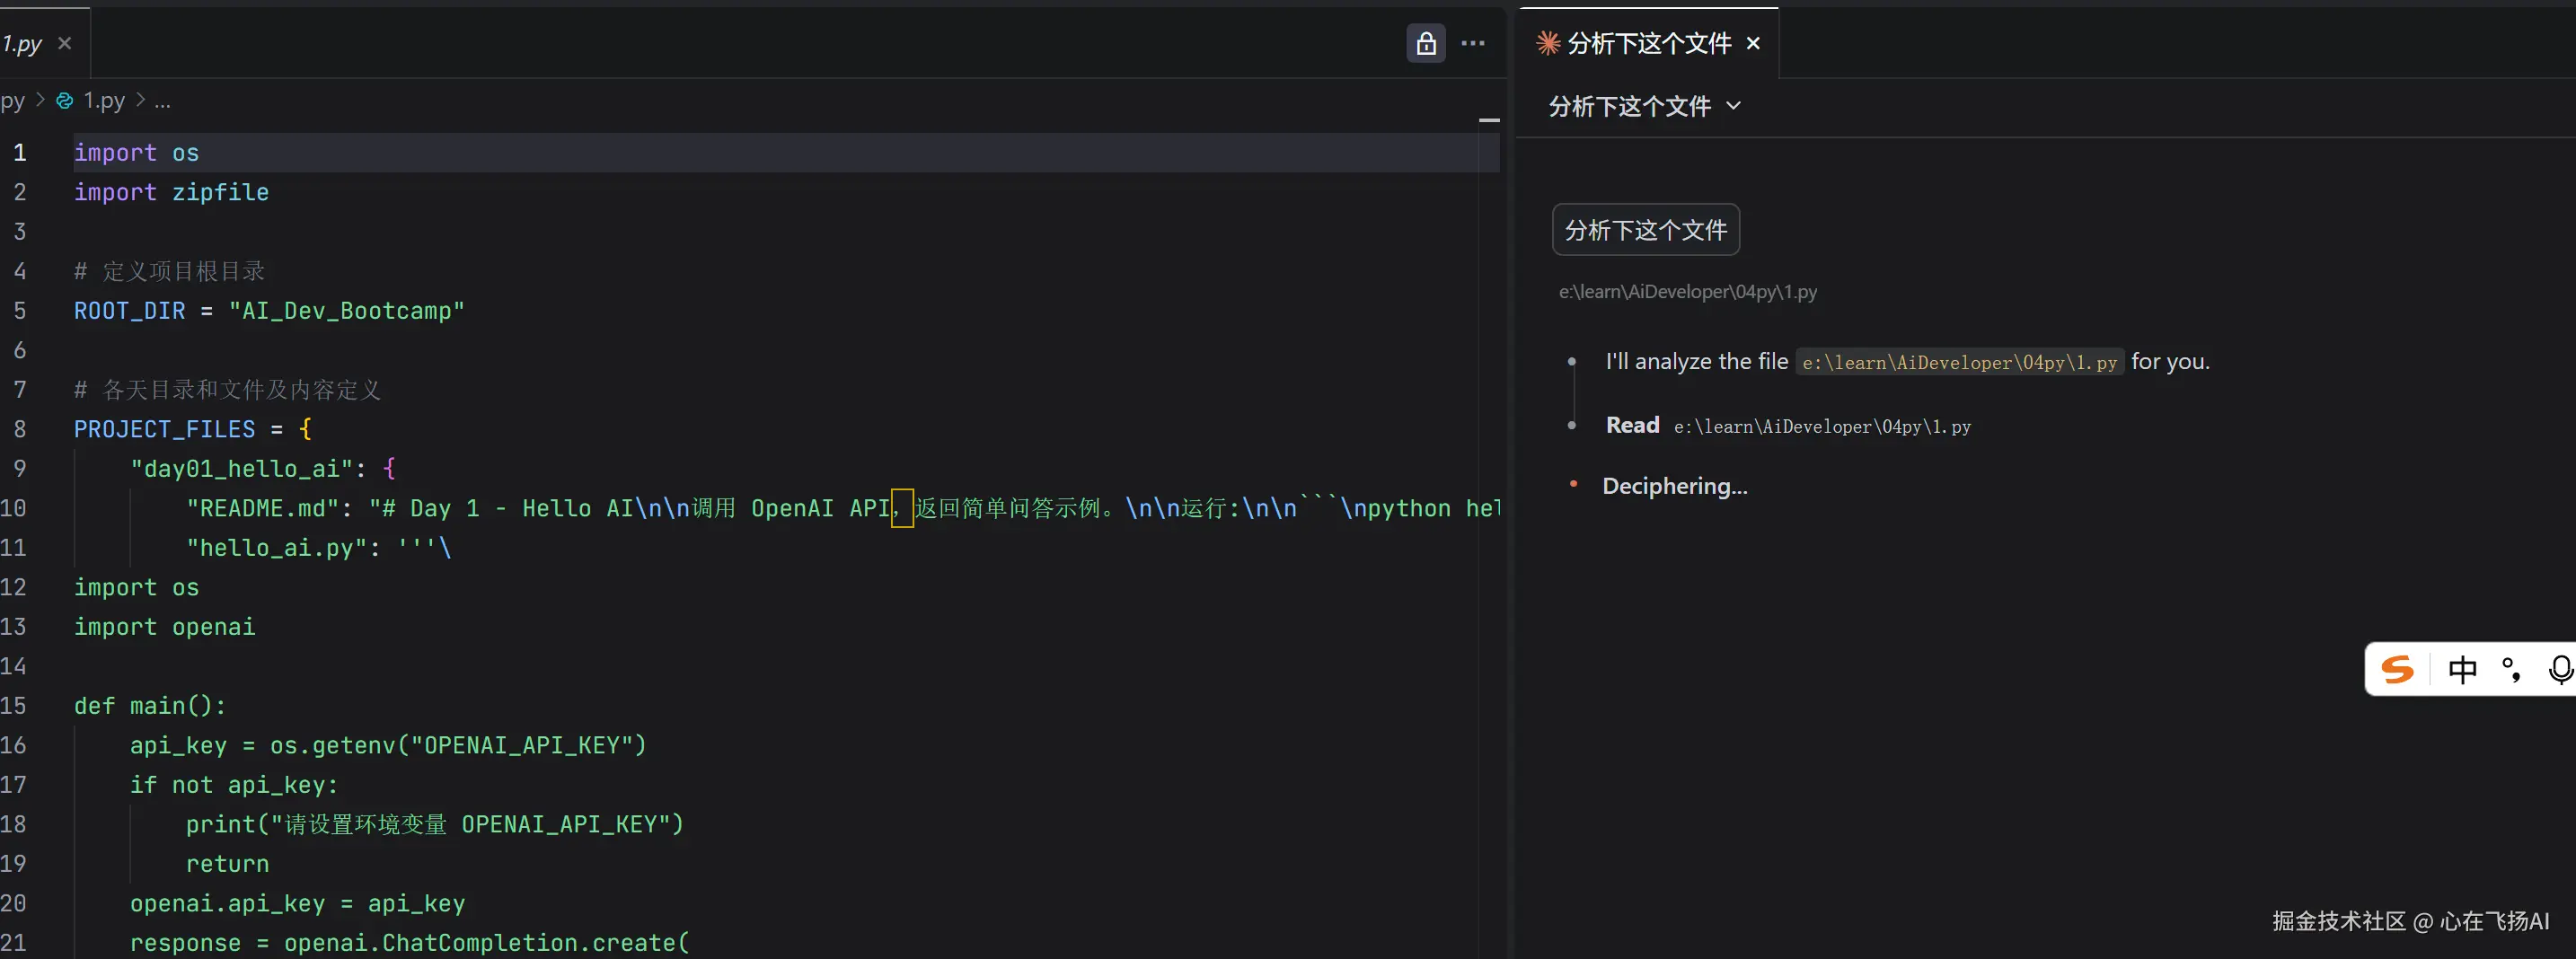Screen dimensions: 2576x959
Task: Open the breadcrumb ellipsis symbol dropdown
Action: coord(162,101)
